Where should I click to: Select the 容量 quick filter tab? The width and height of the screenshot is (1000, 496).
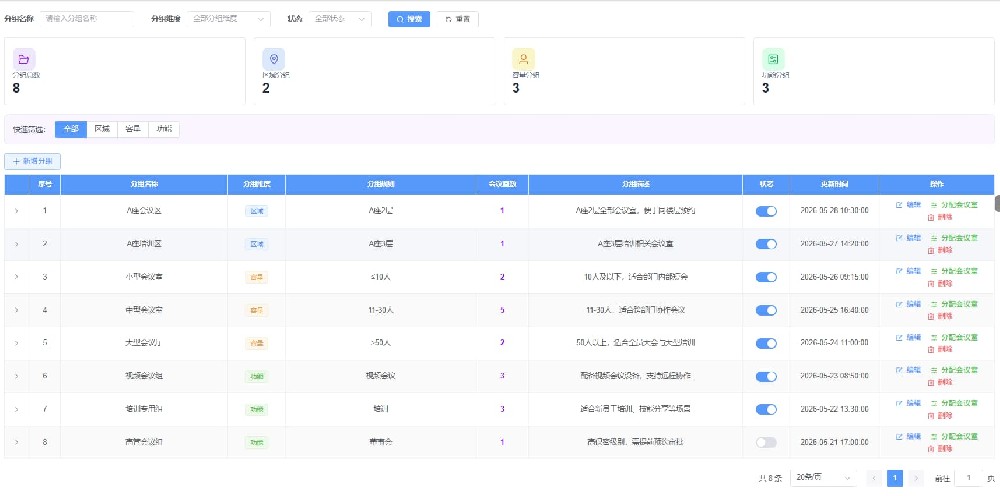(x=133, y=129)
